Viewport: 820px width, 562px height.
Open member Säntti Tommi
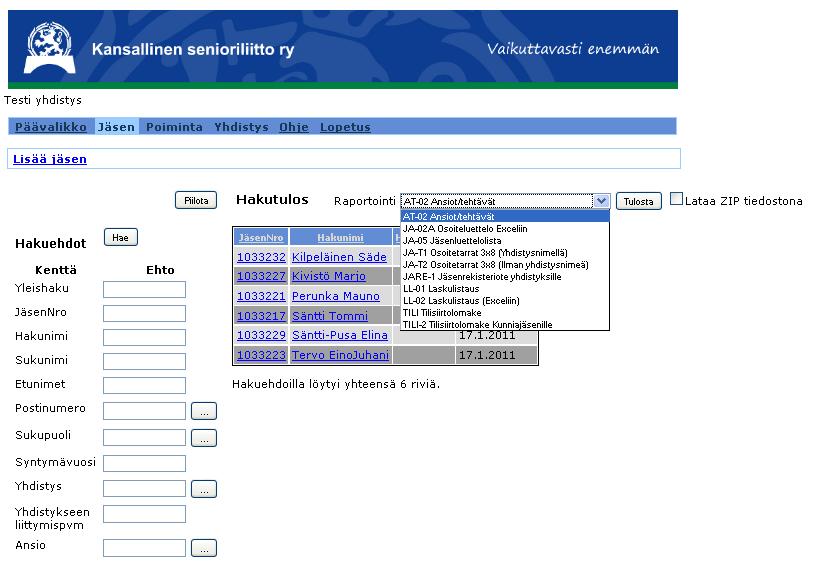[x=329, y=316]
